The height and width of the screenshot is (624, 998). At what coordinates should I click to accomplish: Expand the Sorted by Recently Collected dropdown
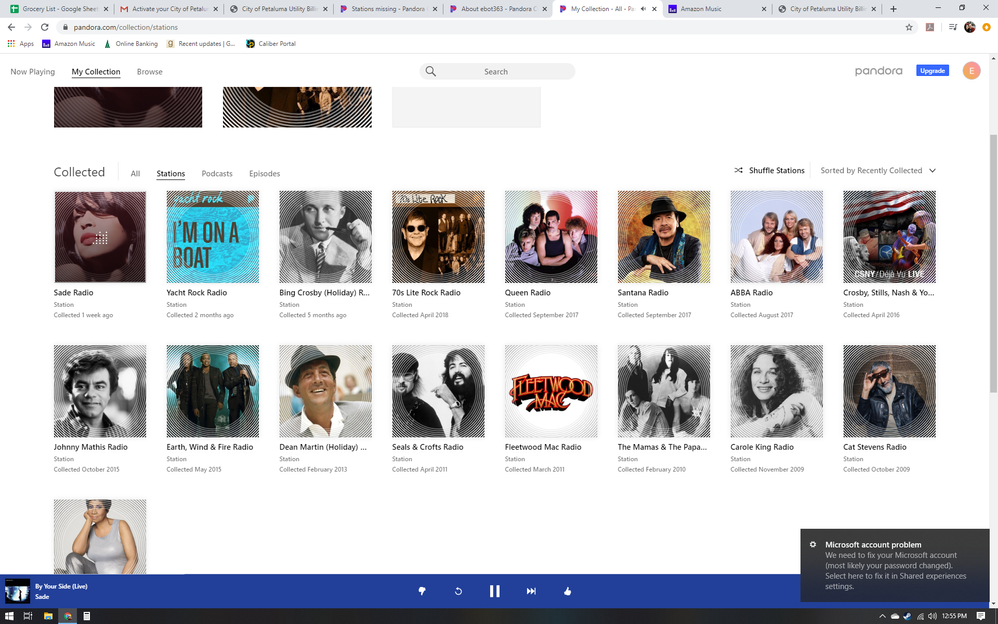(878, 170)
